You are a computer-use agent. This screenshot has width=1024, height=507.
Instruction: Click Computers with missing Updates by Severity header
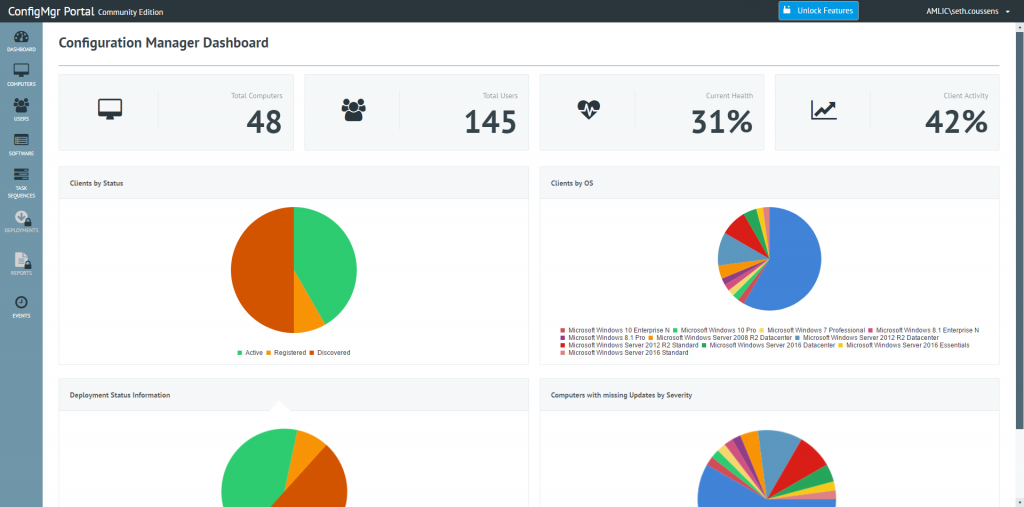click(769, 395)
